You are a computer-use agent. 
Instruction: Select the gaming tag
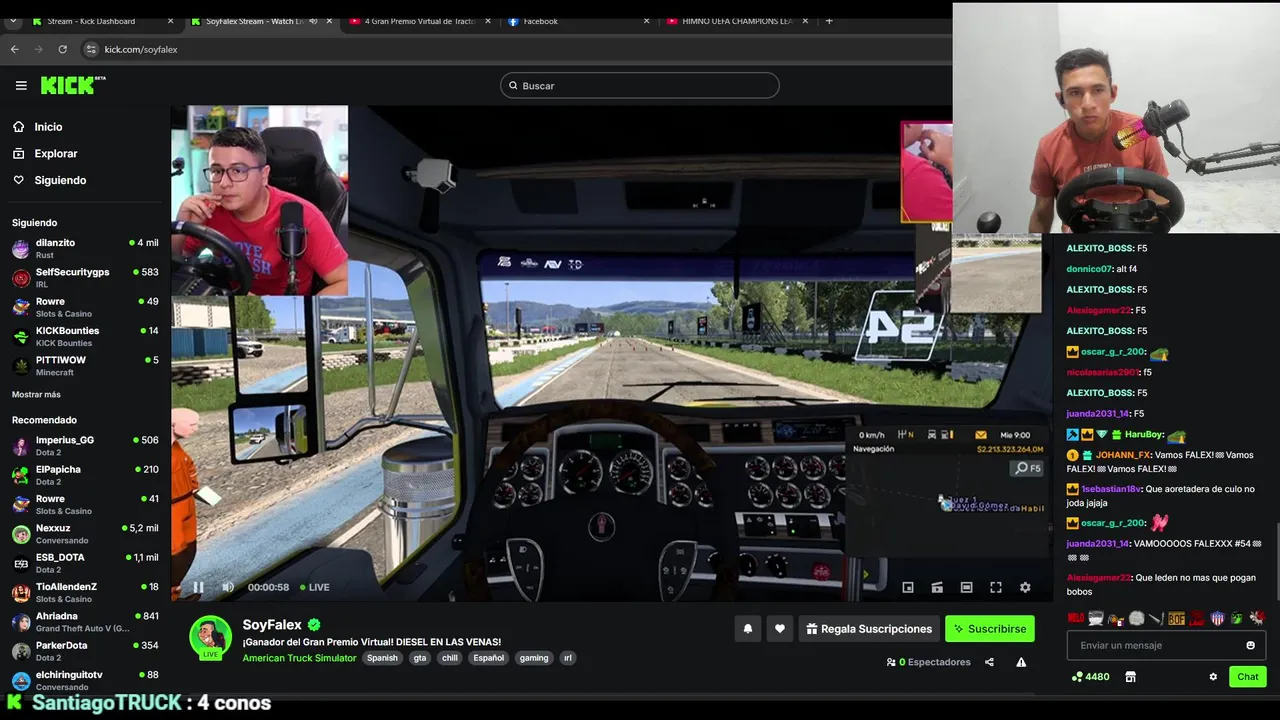[534, 658]
